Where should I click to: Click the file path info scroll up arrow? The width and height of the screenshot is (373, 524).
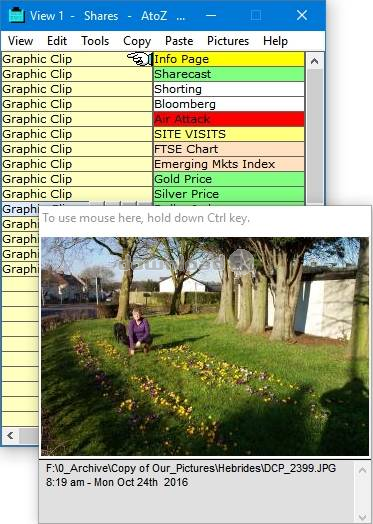(362, 471)
